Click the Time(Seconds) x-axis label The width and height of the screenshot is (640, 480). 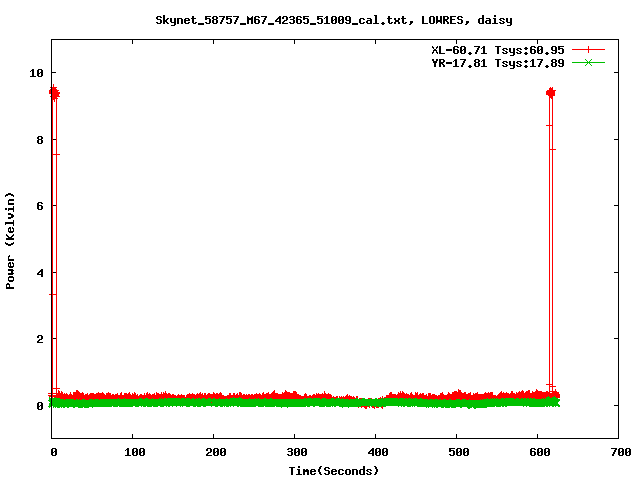(334, 471)
